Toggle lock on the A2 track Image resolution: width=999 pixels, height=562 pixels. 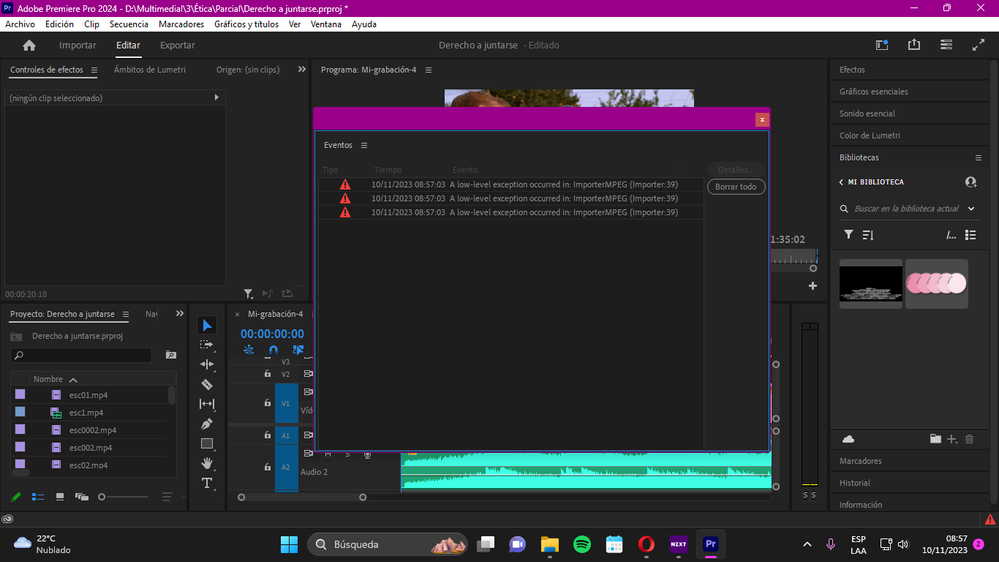268,467
